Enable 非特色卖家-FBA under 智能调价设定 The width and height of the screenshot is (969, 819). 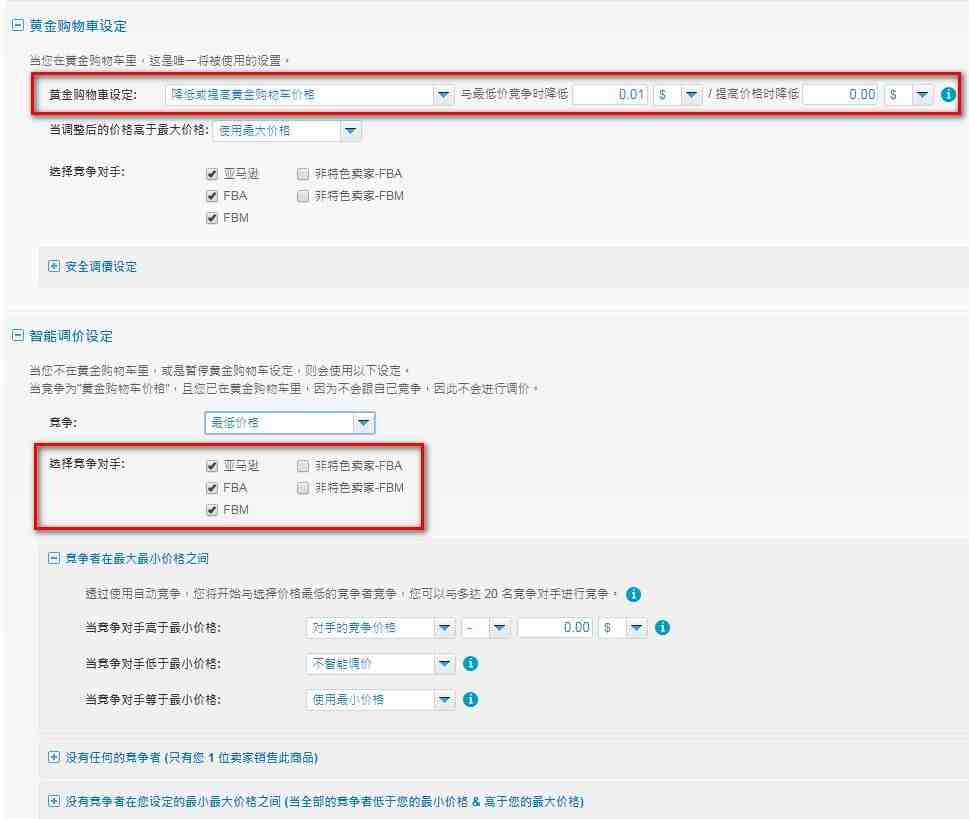pos(303,466)
